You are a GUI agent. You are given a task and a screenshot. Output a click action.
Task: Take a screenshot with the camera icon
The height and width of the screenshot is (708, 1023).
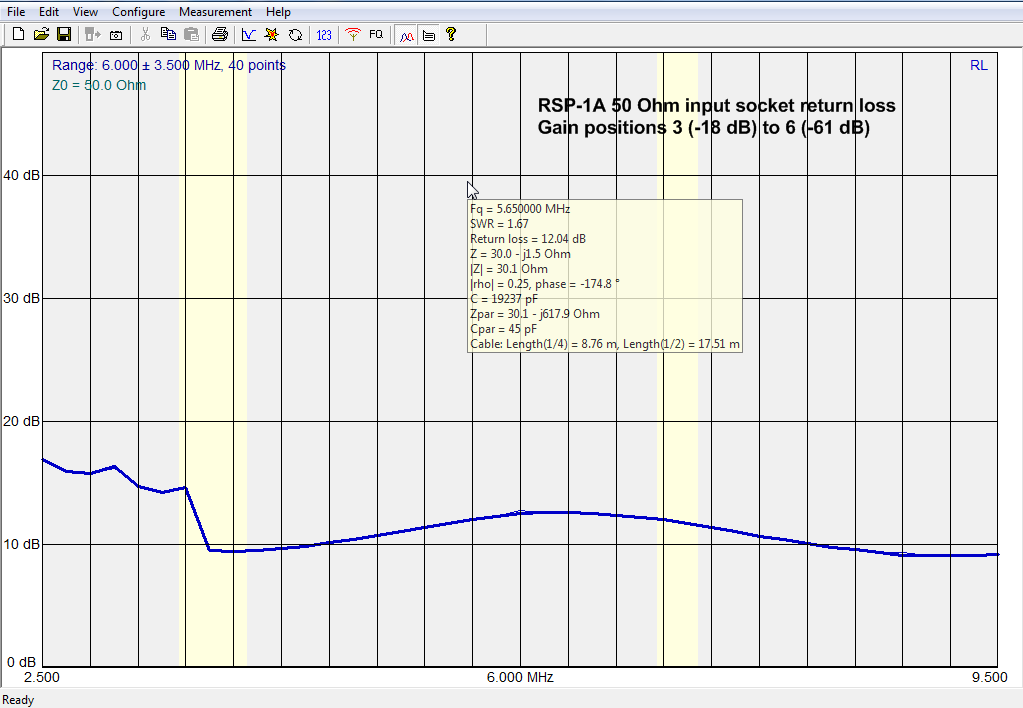click(116, 35)
